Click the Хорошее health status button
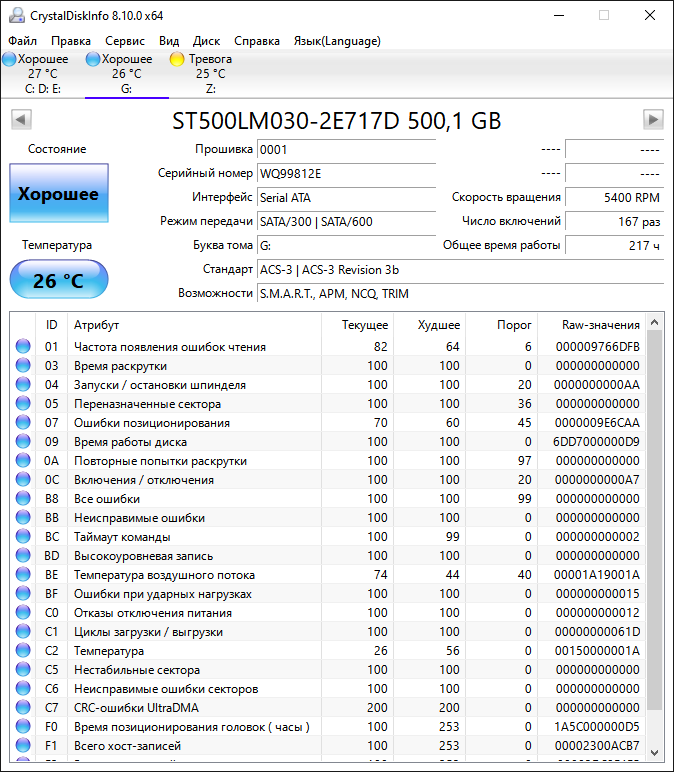 pos(59,193)
